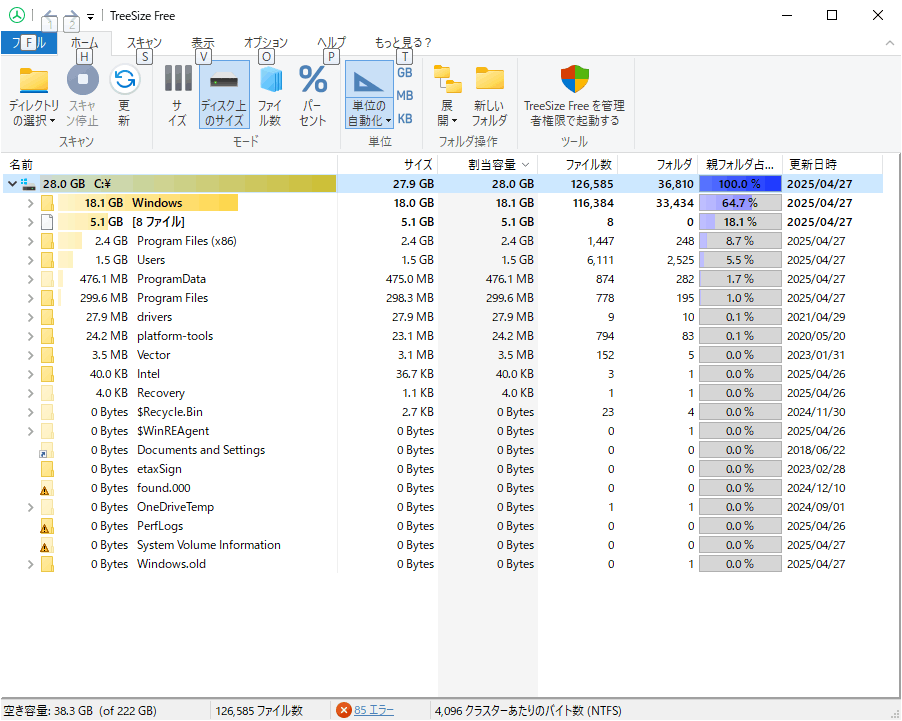Open the File tab

(x=29, y=43)
